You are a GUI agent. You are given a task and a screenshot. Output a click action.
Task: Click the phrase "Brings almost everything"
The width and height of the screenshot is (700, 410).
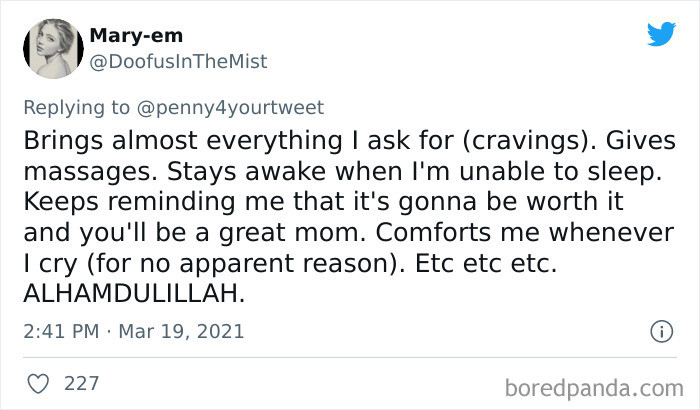[x=183, y=141]
